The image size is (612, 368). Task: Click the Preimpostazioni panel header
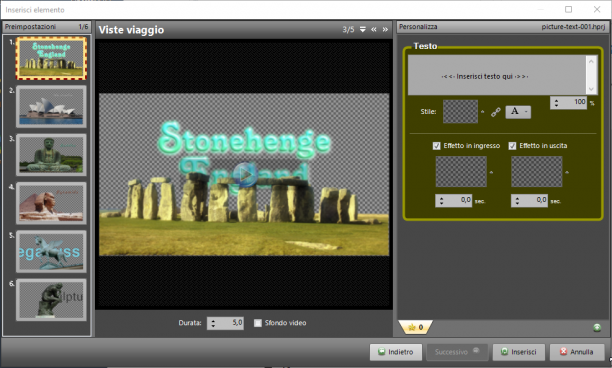[46, 27]
